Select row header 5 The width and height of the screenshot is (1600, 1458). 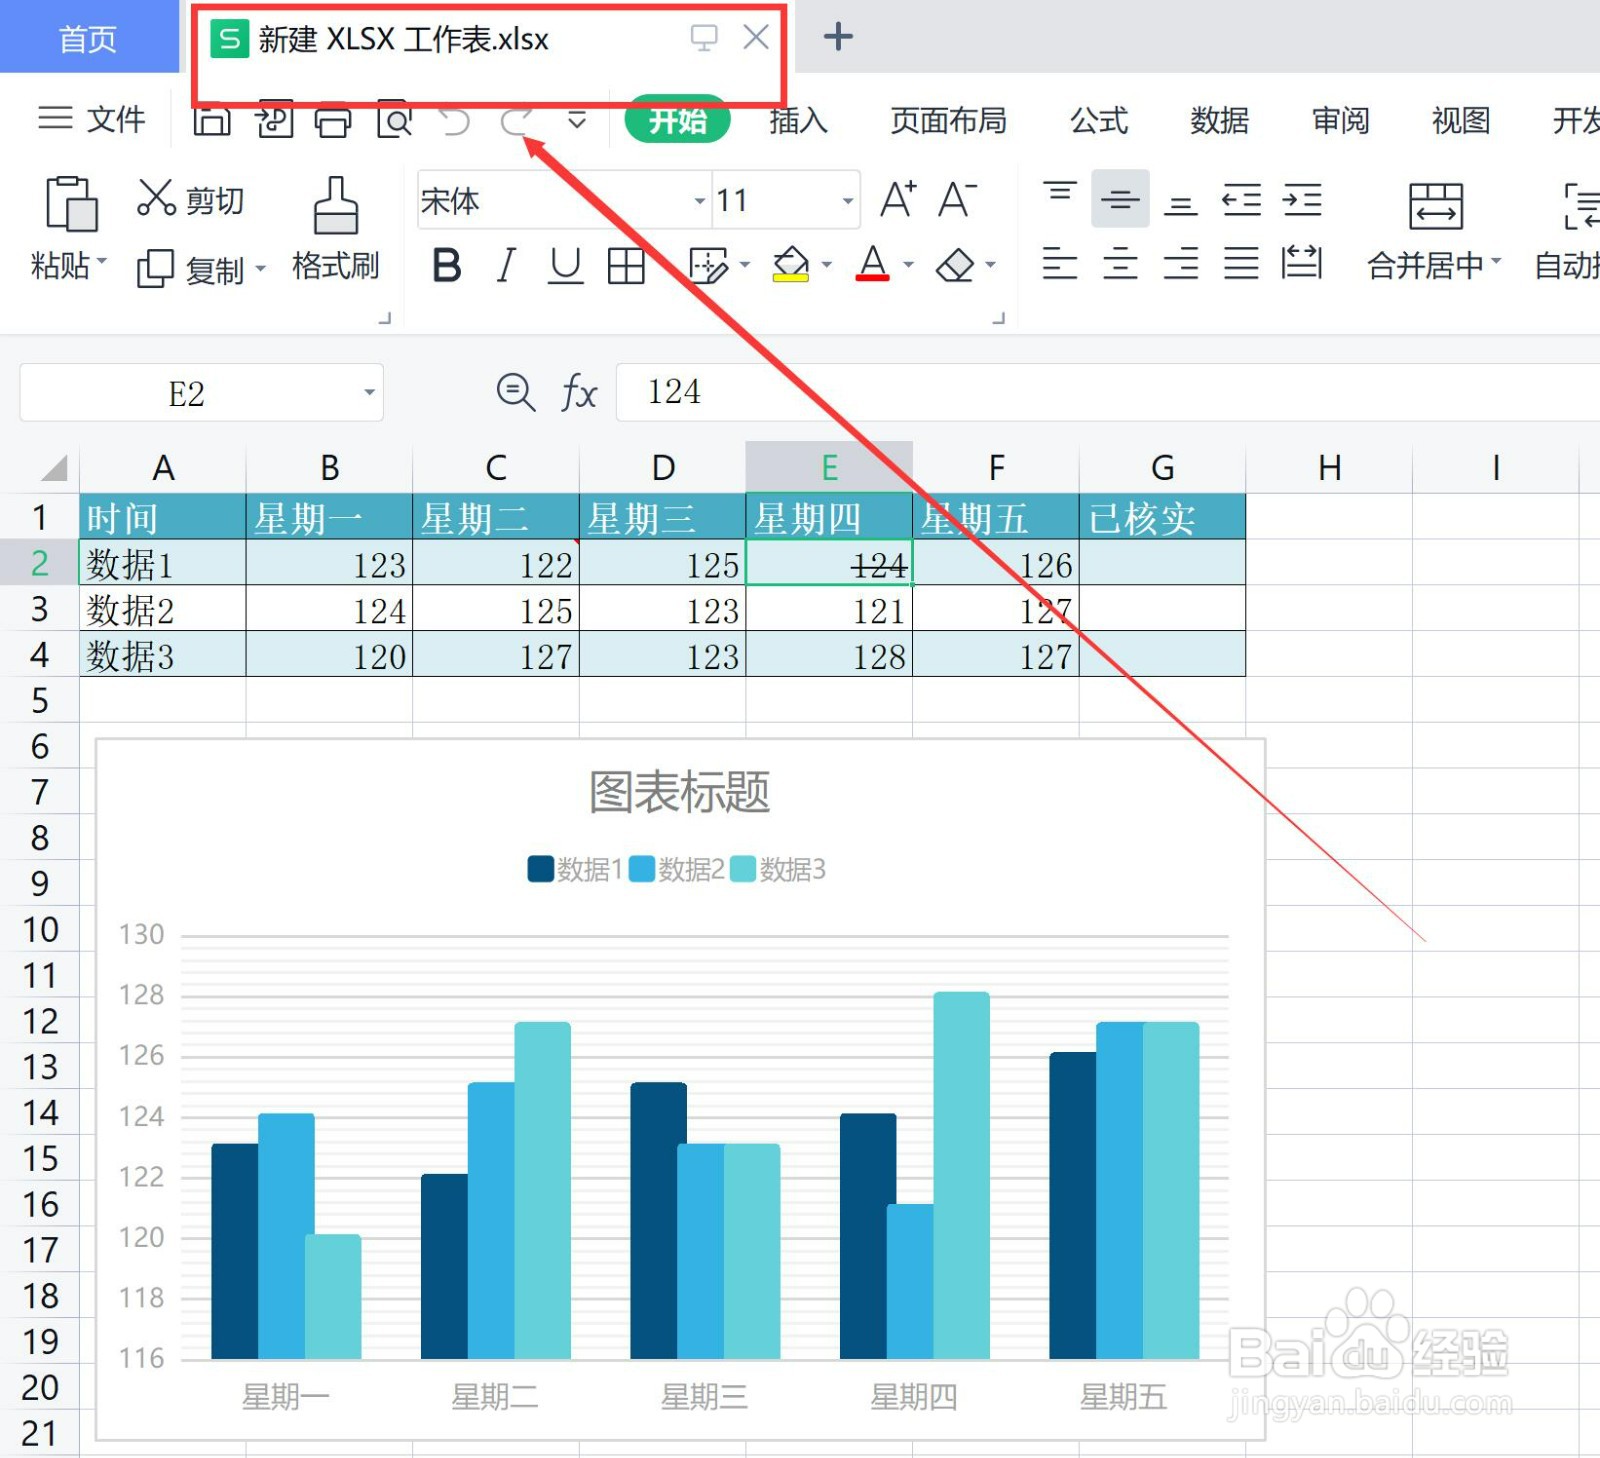40,700
